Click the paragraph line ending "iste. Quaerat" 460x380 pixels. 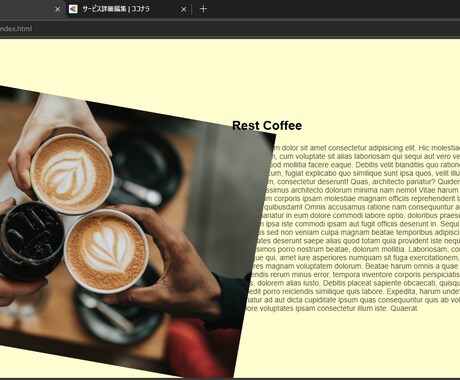click(x=331, y=309)
